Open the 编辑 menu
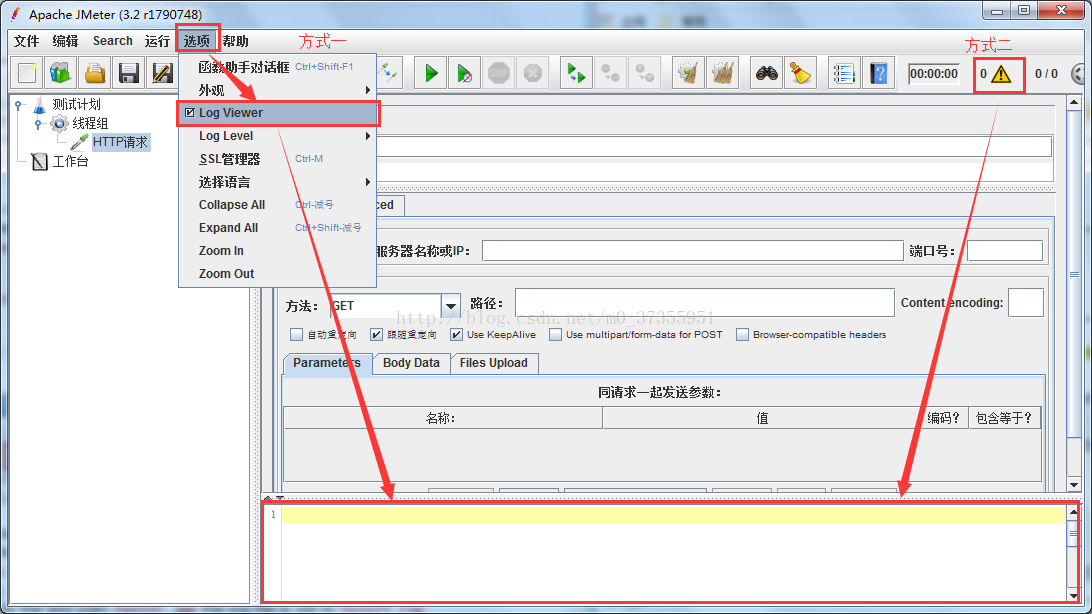Screen dimensions: 1092x614 (65, 41)
